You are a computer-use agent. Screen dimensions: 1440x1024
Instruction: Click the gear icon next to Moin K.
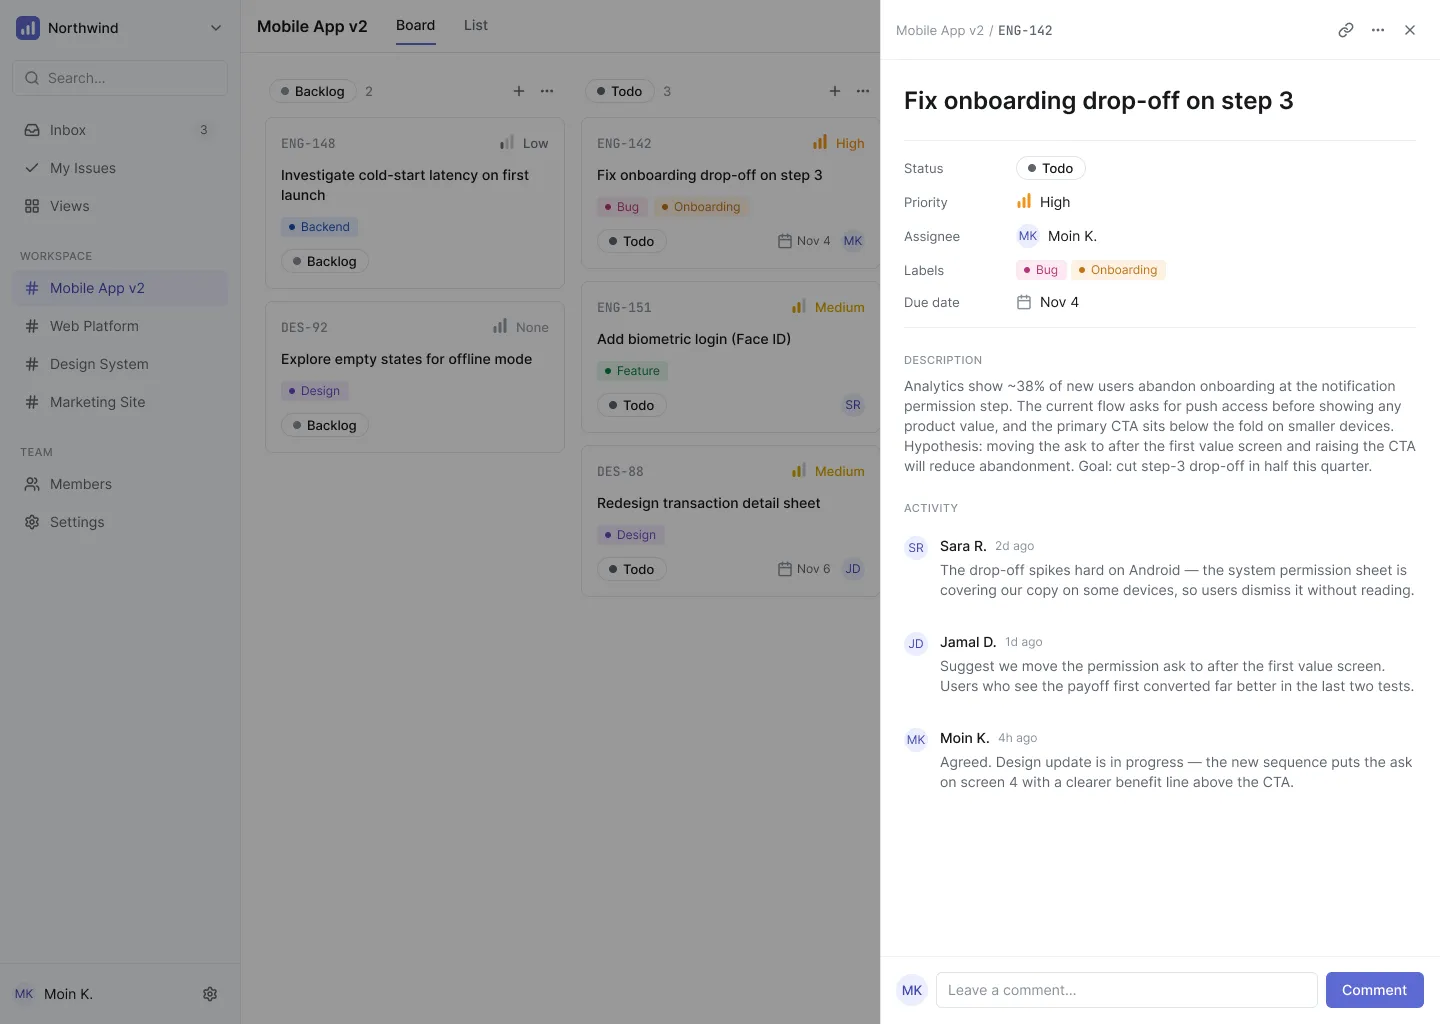(210, 994)
